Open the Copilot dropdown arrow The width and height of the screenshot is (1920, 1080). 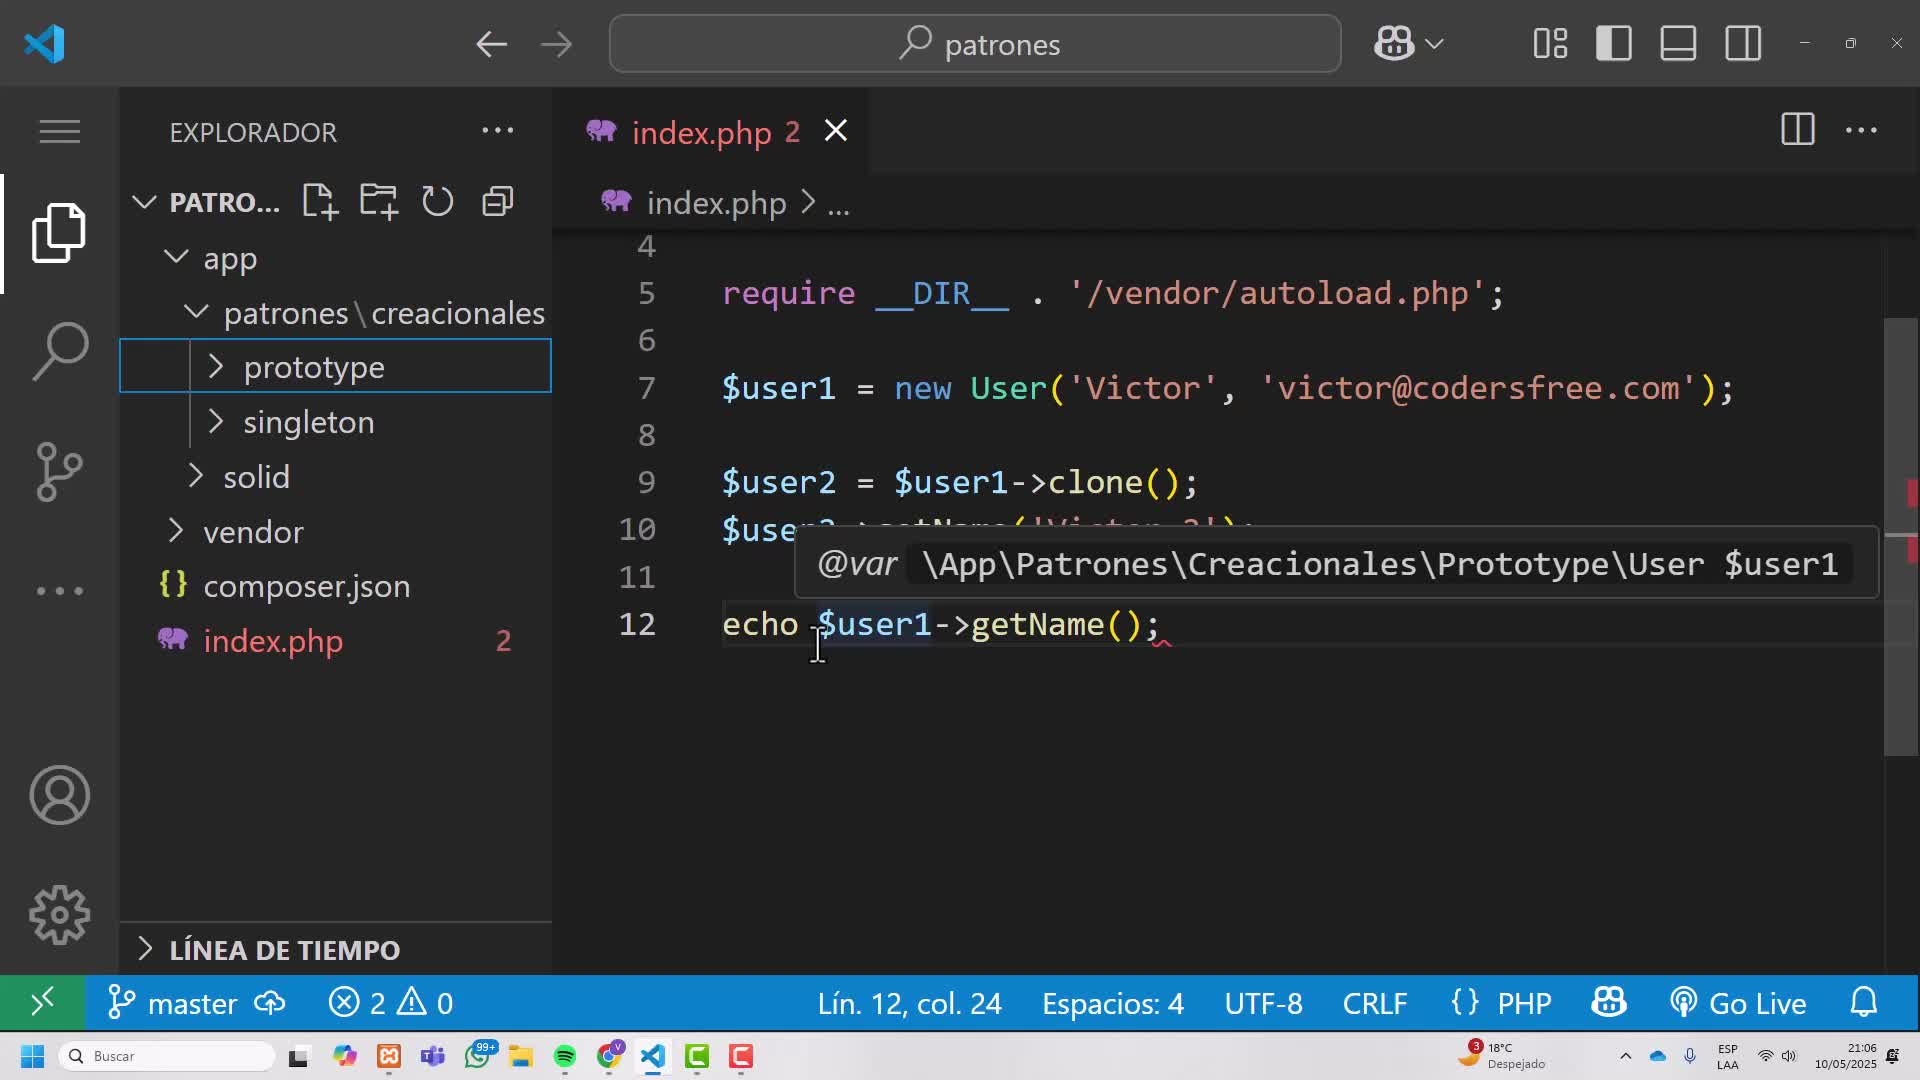1434,44
